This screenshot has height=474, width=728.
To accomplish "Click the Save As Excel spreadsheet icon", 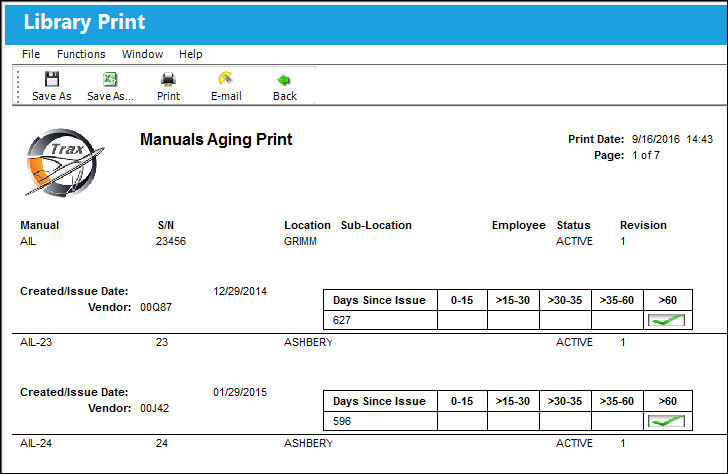I will (x=110, y=79).
